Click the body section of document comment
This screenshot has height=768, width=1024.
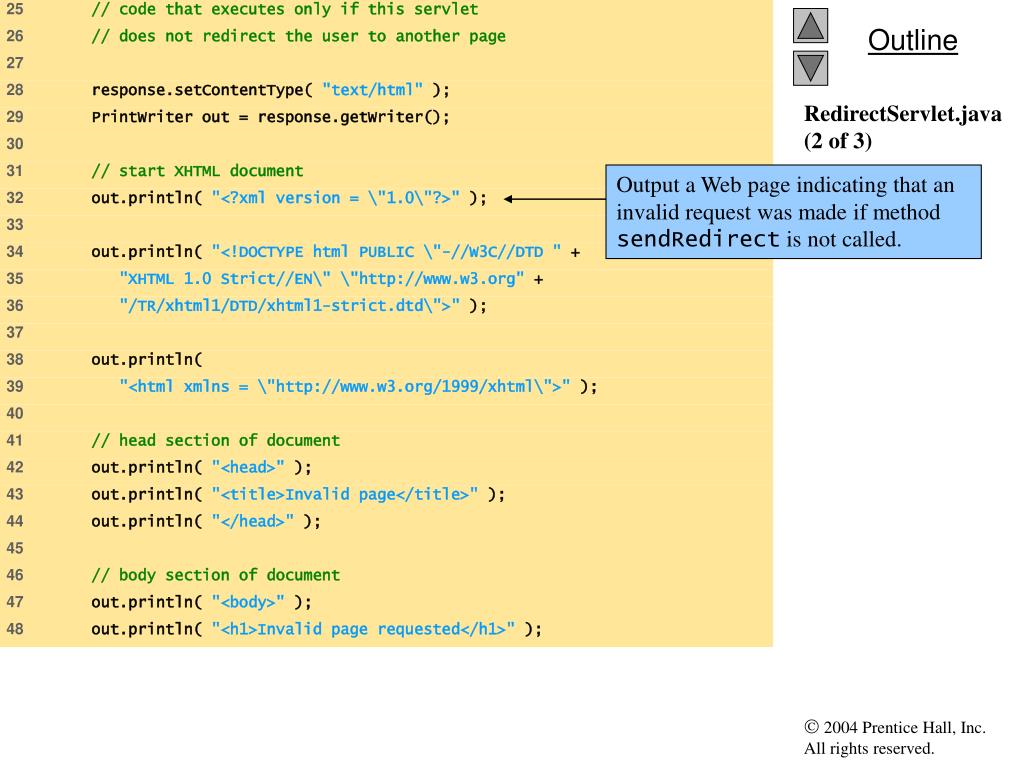[216, 575]
